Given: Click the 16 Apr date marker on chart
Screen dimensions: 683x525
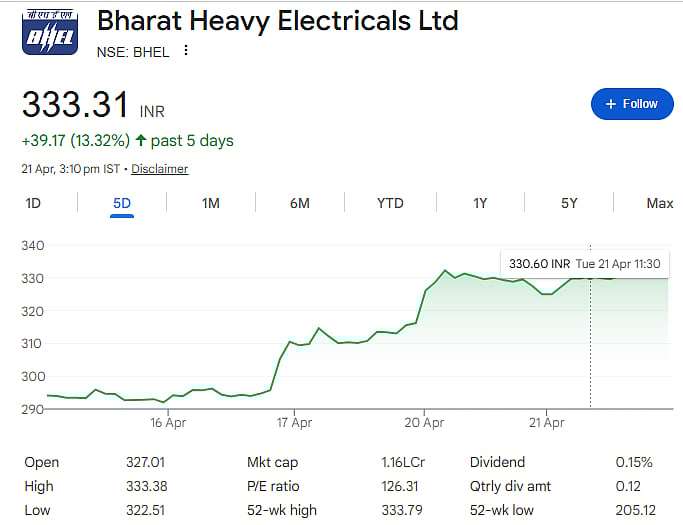Looking at the screenshot, I should (x=168, y=423).
